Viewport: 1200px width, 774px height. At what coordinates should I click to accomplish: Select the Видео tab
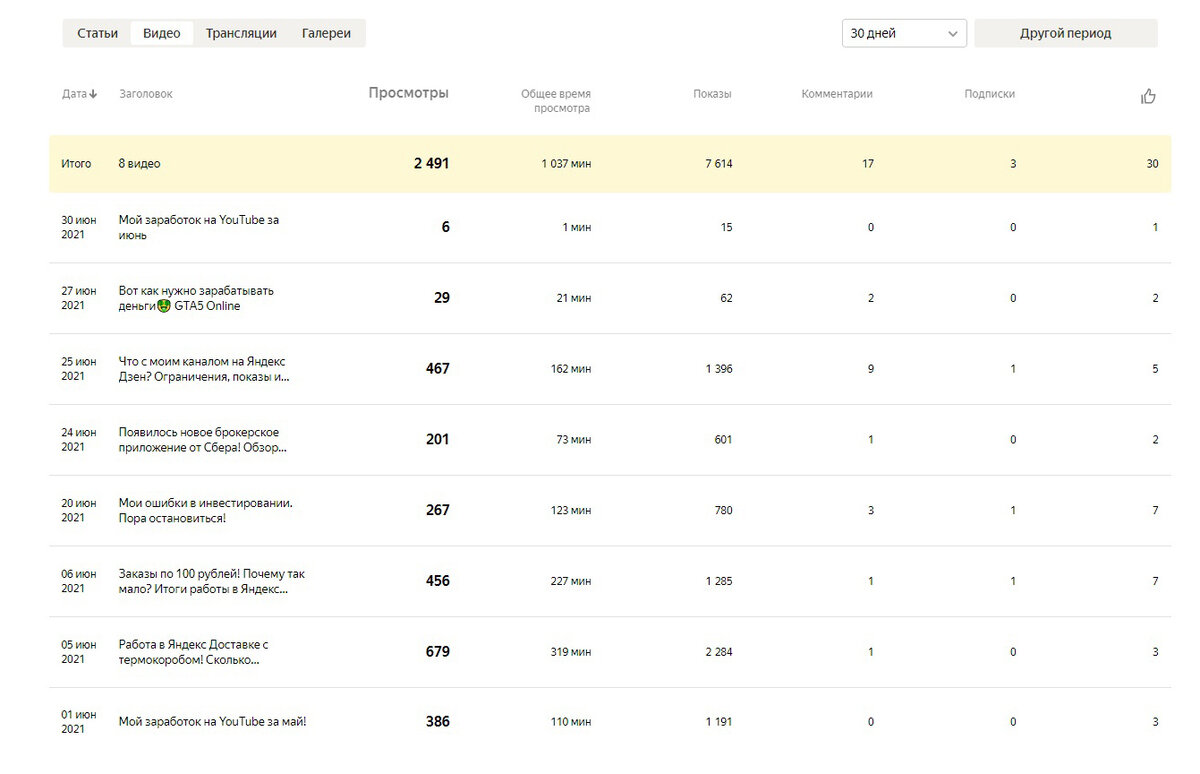(x=162, y=33)
